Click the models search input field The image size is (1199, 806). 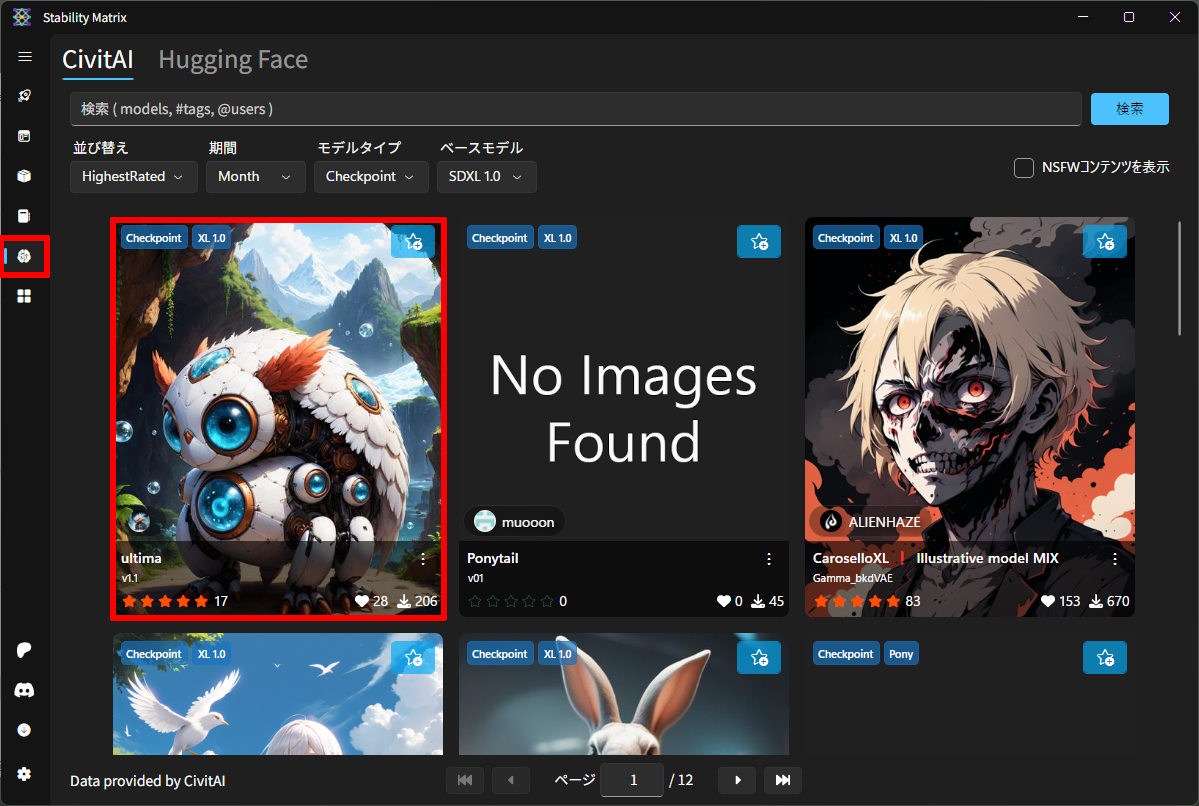coord(576,109)
